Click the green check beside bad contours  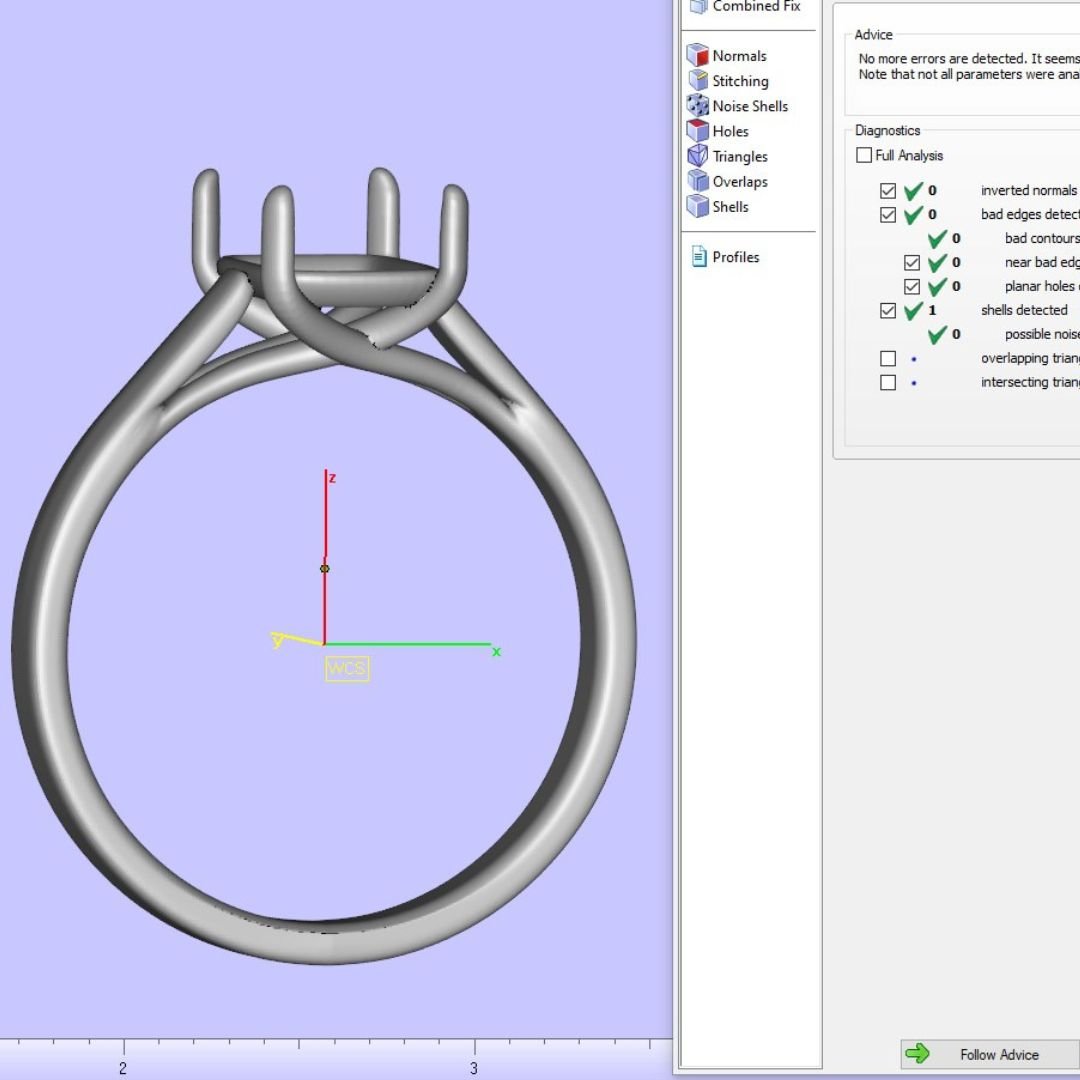click(937, 238)
